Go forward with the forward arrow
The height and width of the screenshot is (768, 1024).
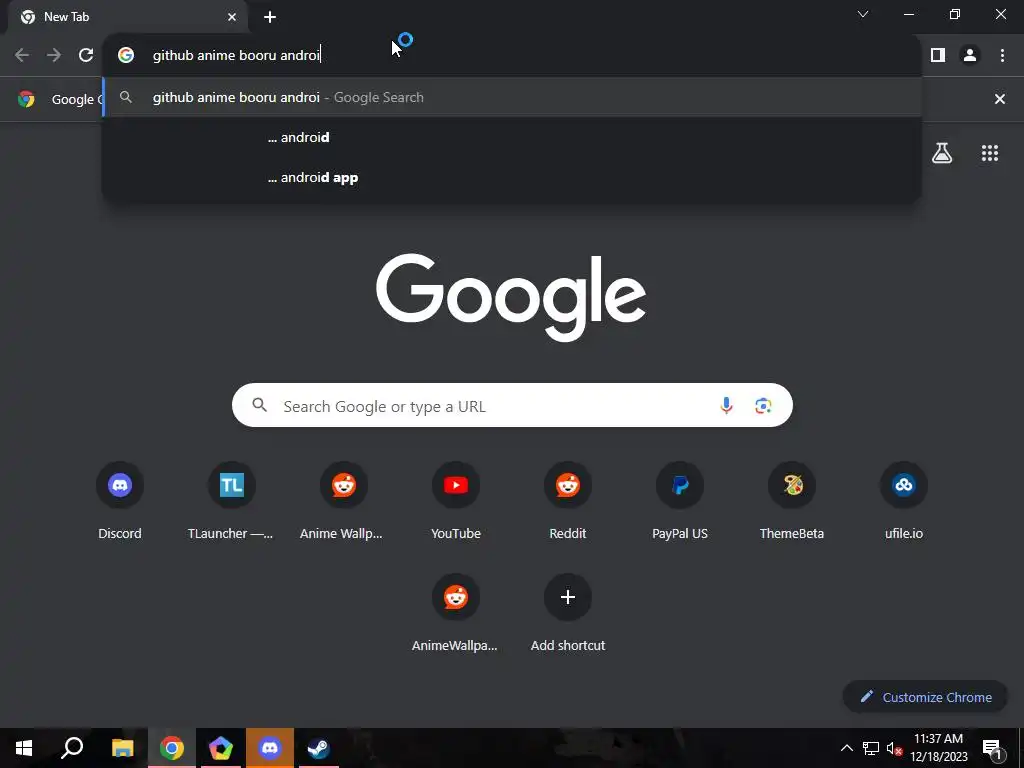click(54, 56)
